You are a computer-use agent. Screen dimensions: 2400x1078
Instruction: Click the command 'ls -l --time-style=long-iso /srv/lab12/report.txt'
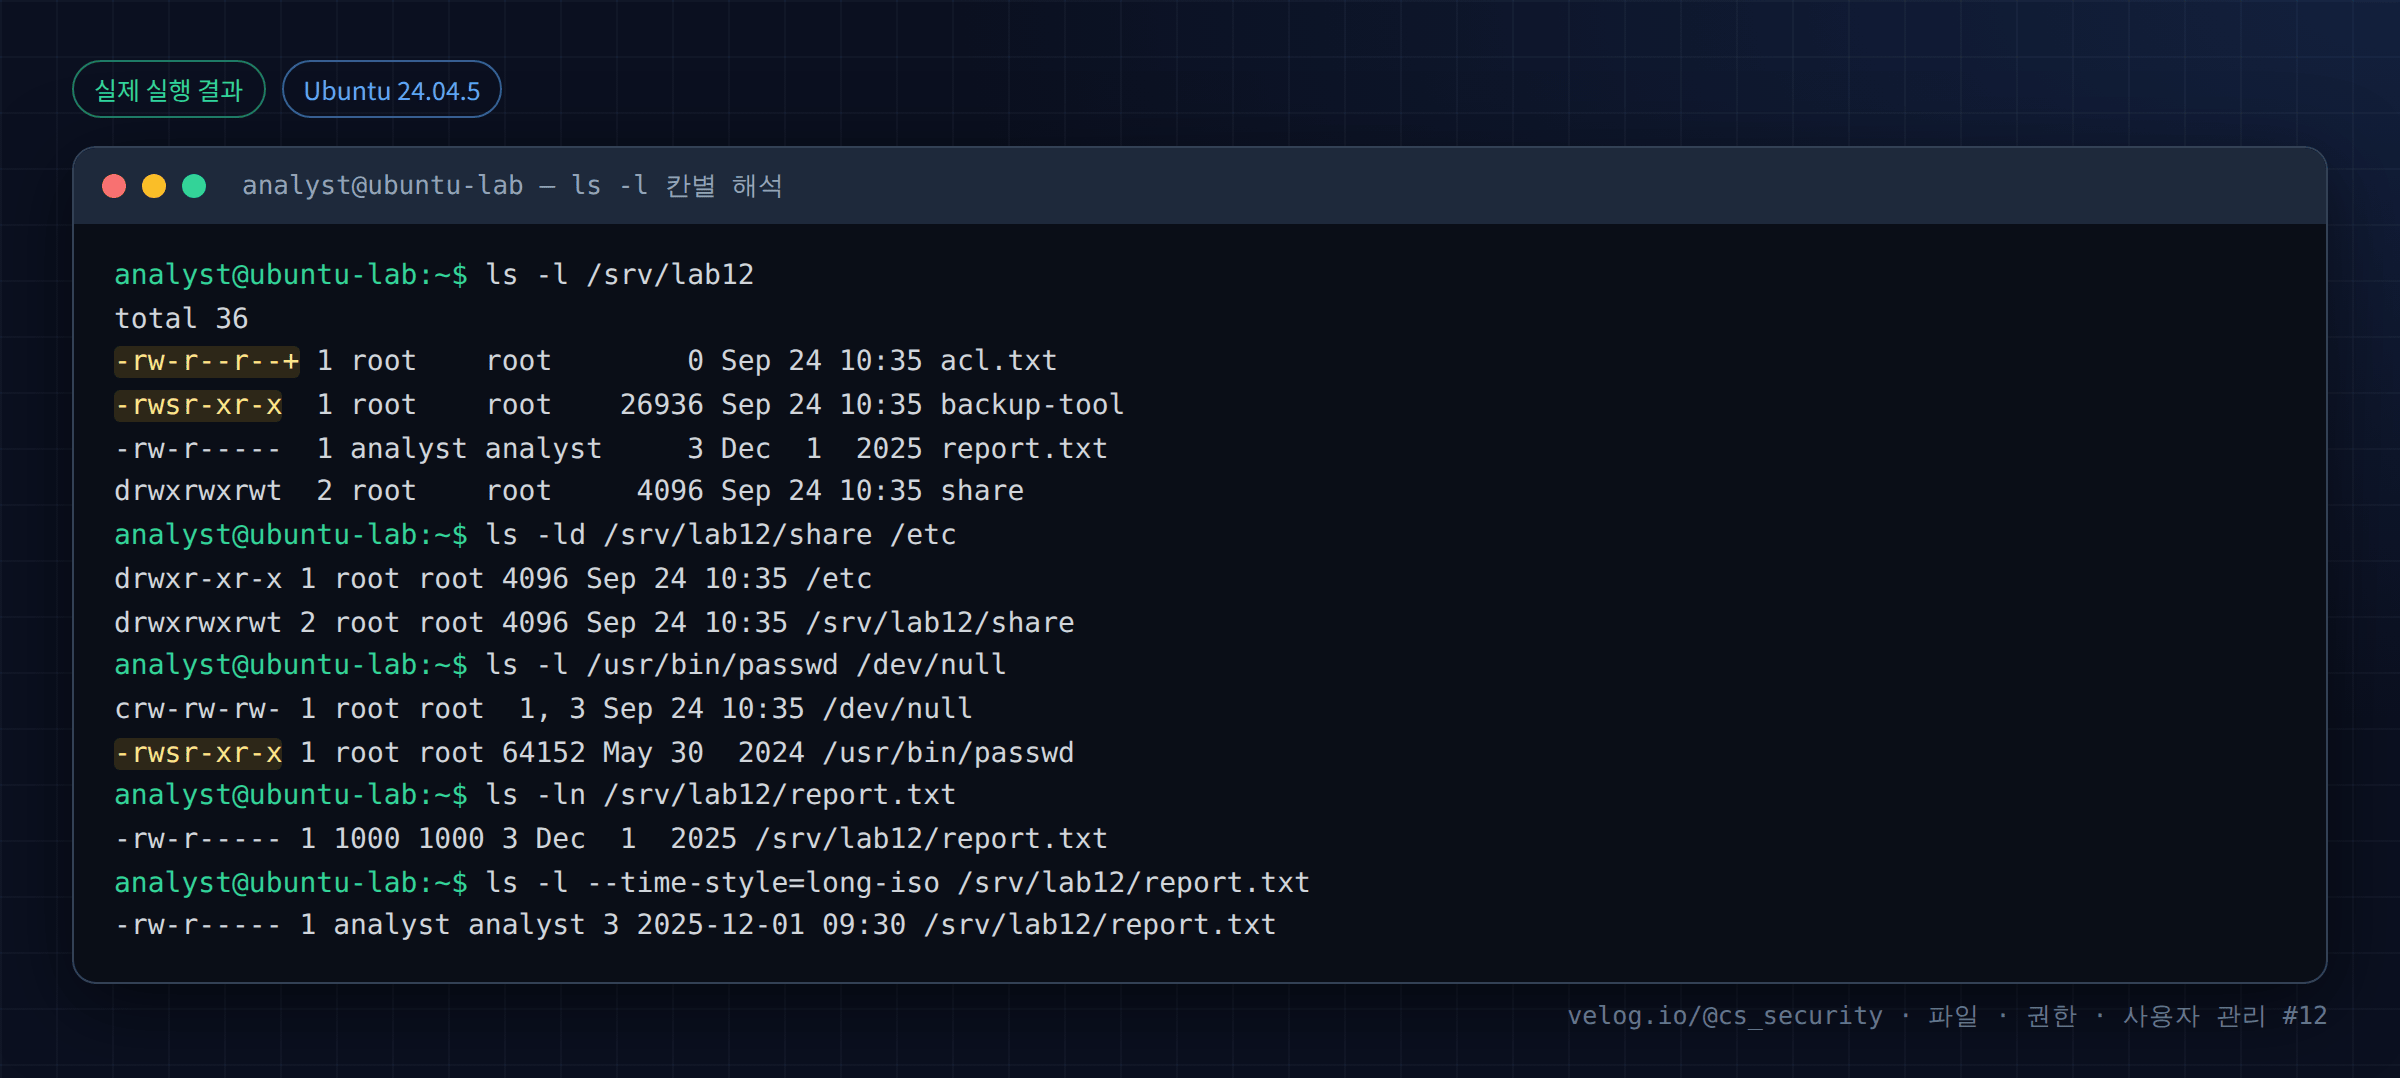898,883
